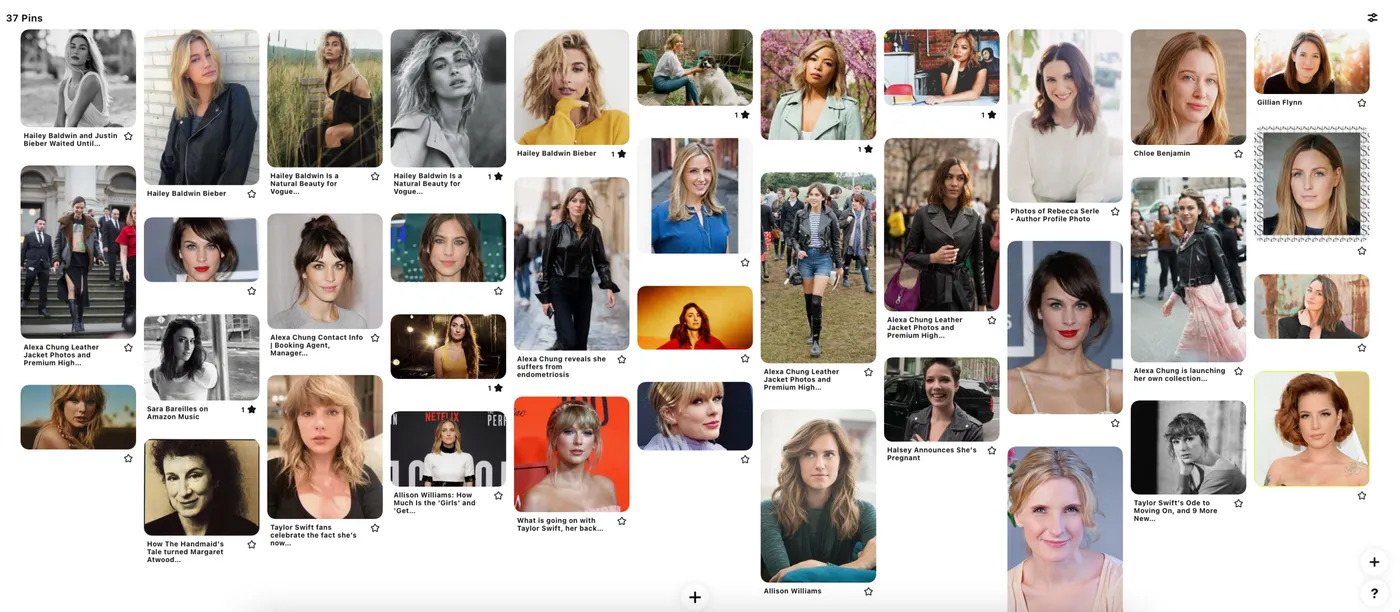Open the white sweater portrait above Rebecca Serle title
The width and height of the screenshot is (1400, 612).
coord(1065,116)
